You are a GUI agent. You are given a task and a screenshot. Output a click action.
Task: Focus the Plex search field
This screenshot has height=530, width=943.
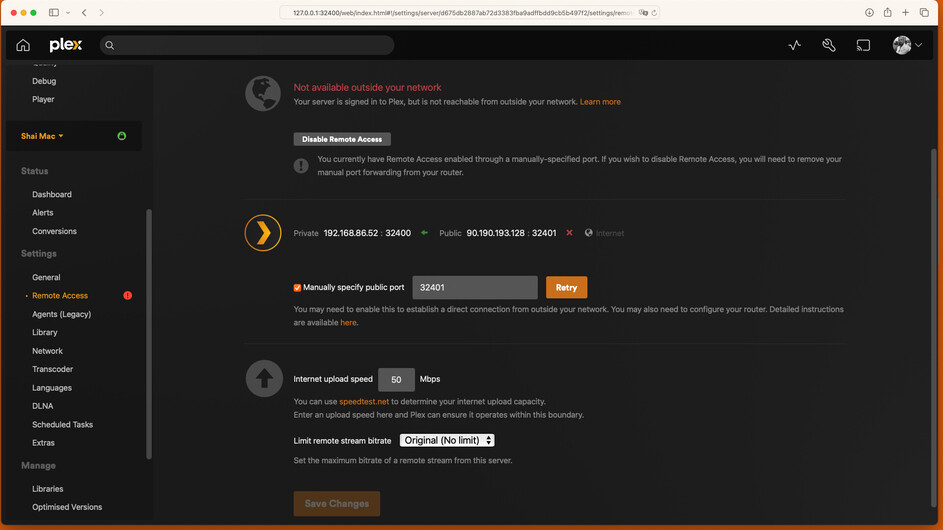click(x=247, y=45)
